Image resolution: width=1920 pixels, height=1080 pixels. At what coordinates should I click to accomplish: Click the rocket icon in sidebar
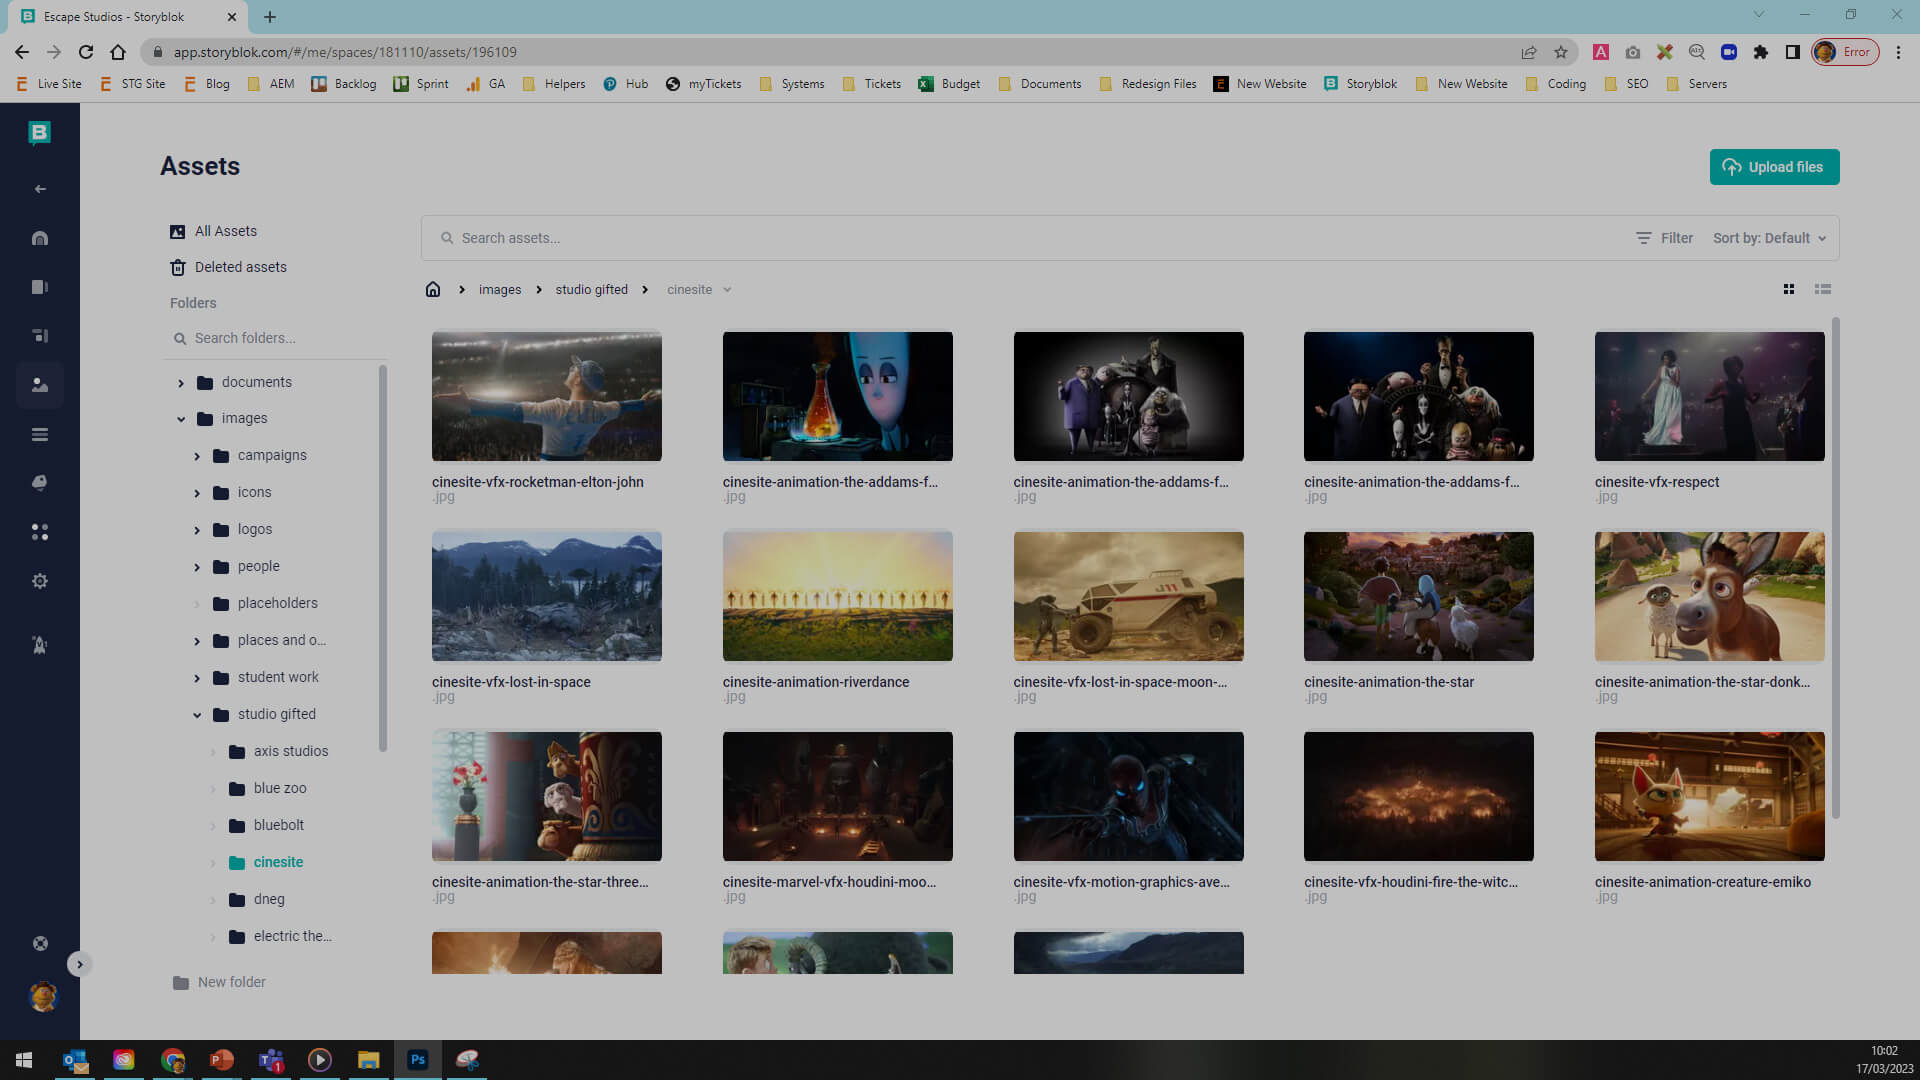(x=40, y=645)
